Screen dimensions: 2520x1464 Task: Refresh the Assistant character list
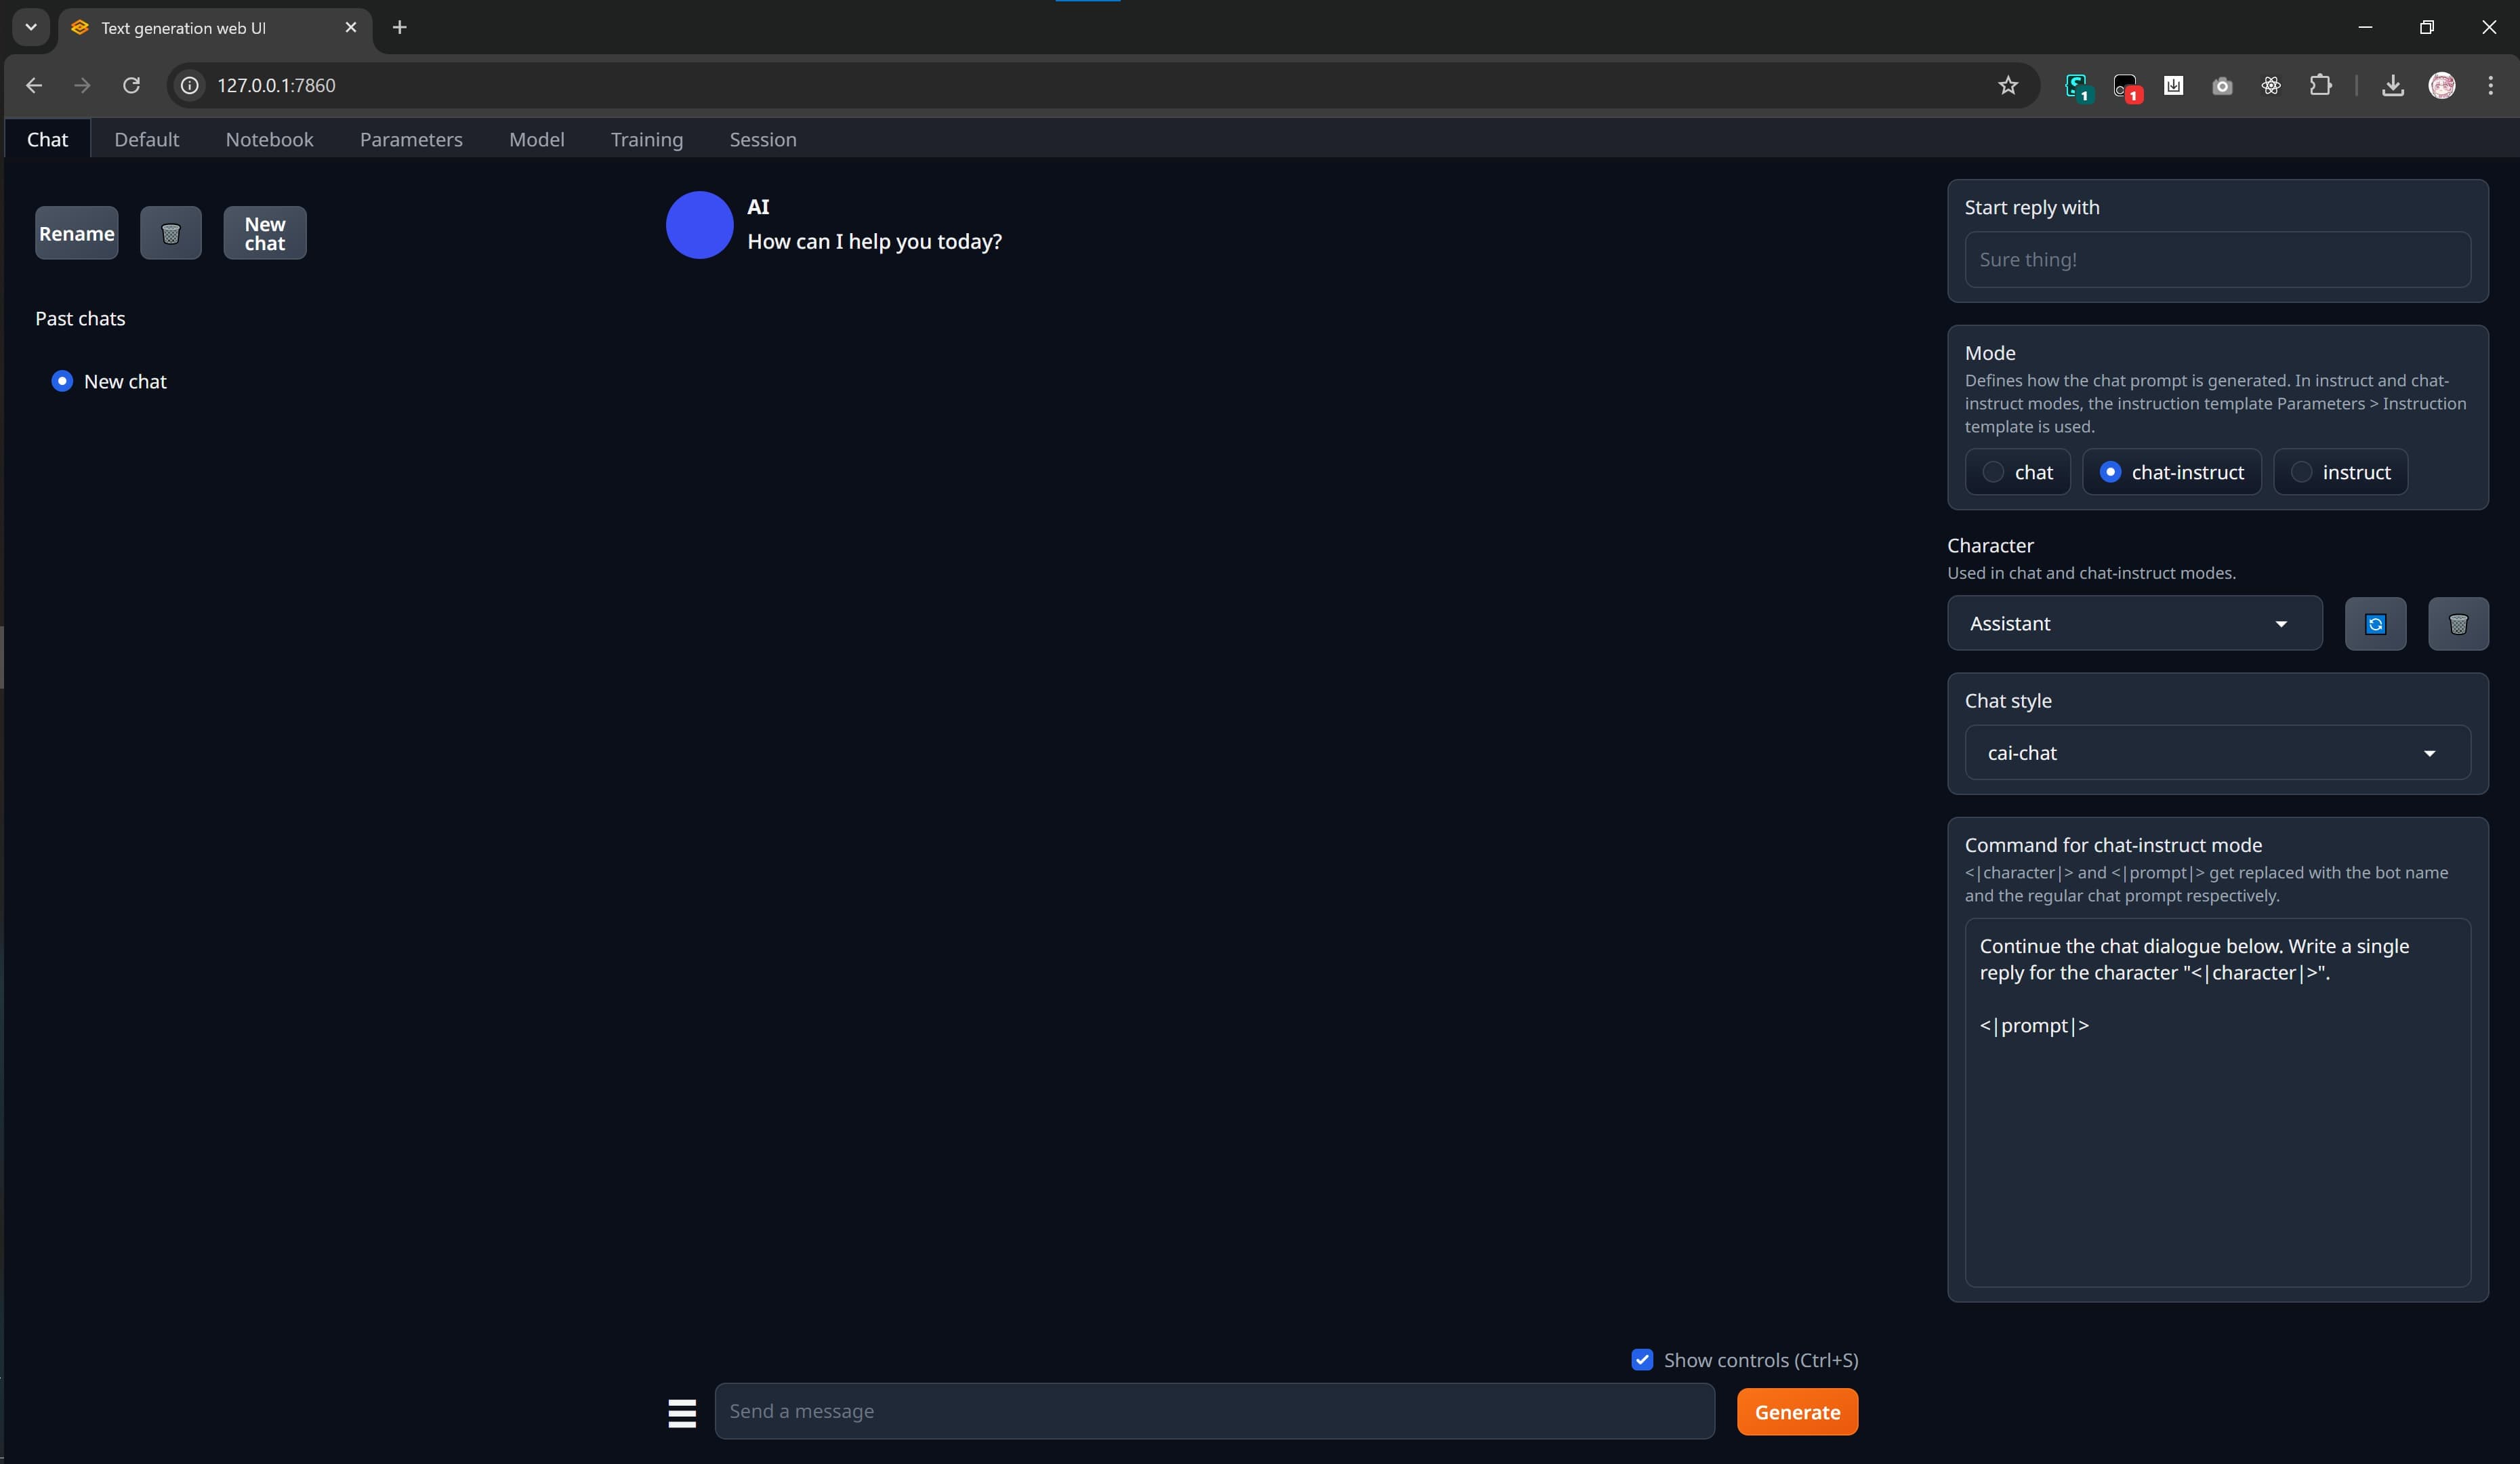2375,623
